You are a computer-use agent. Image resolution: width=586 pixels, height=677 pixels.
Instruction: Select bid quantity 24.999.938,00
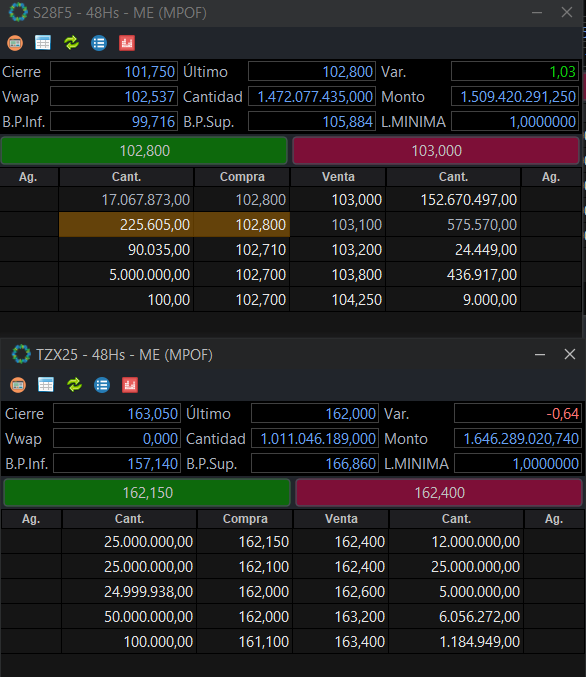click(x=129, y=592)
